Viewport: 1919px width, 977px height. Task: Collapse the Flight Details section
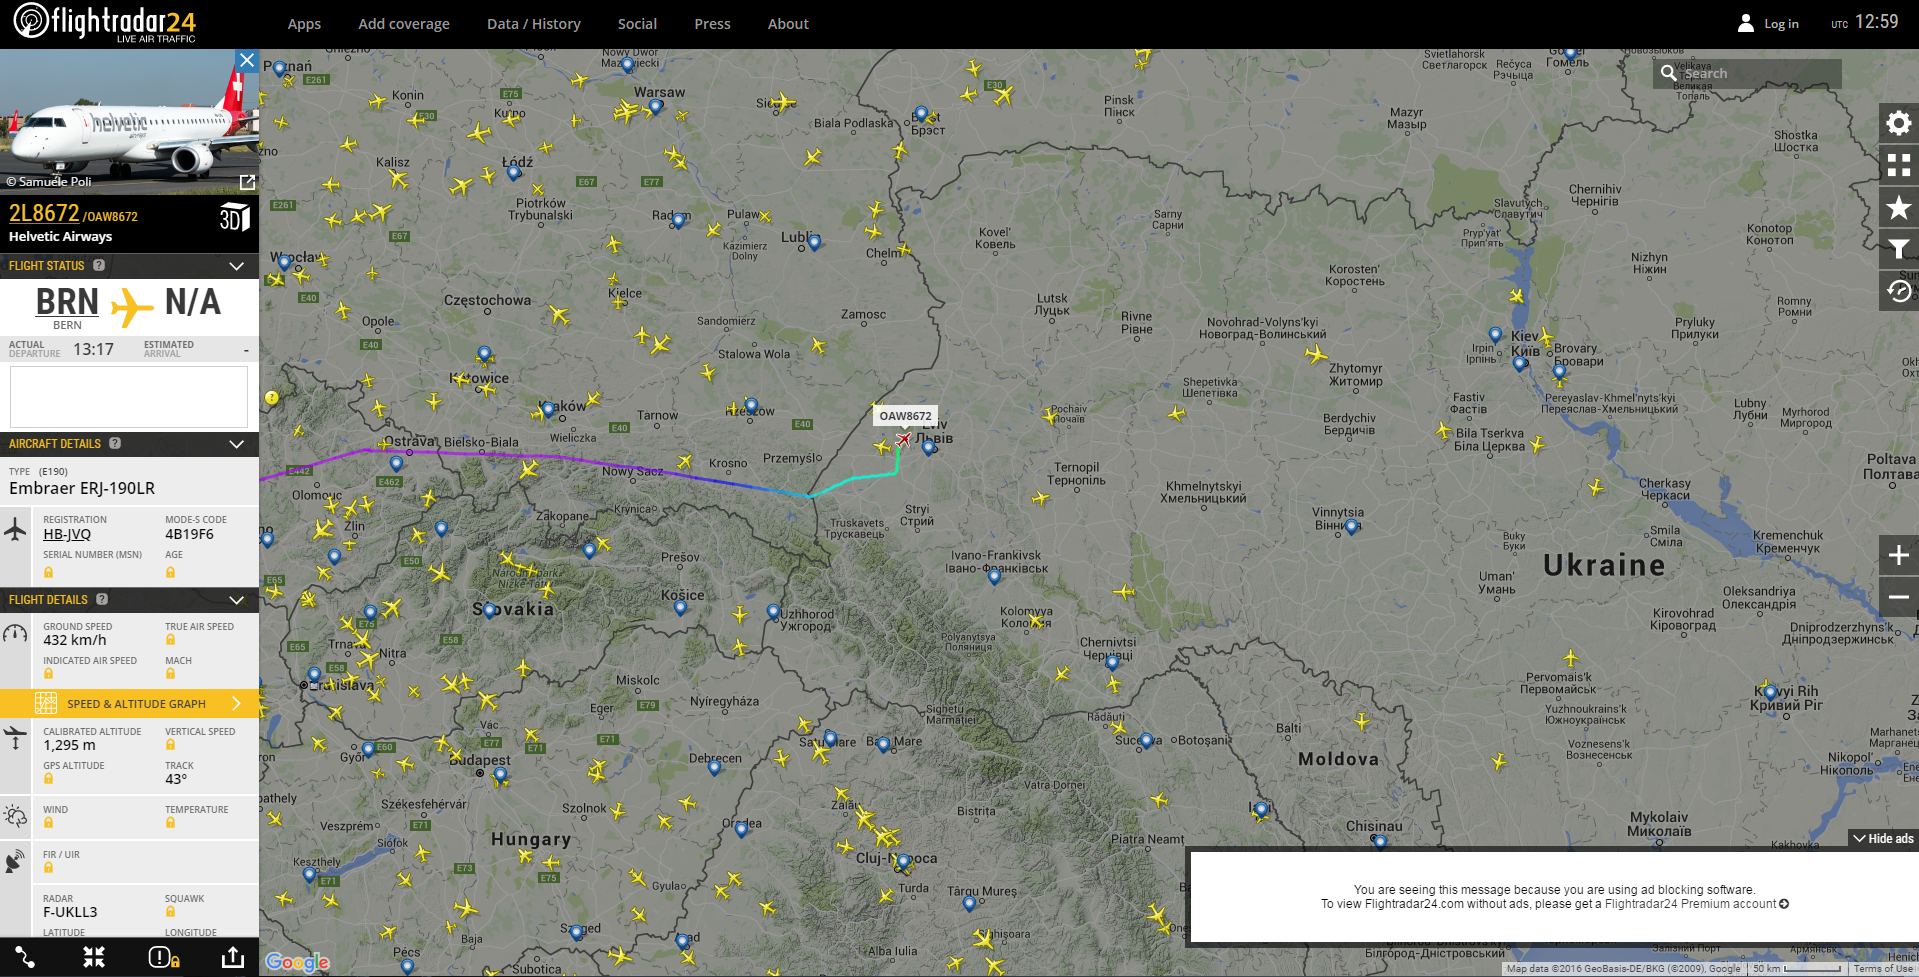coord(237,600)
